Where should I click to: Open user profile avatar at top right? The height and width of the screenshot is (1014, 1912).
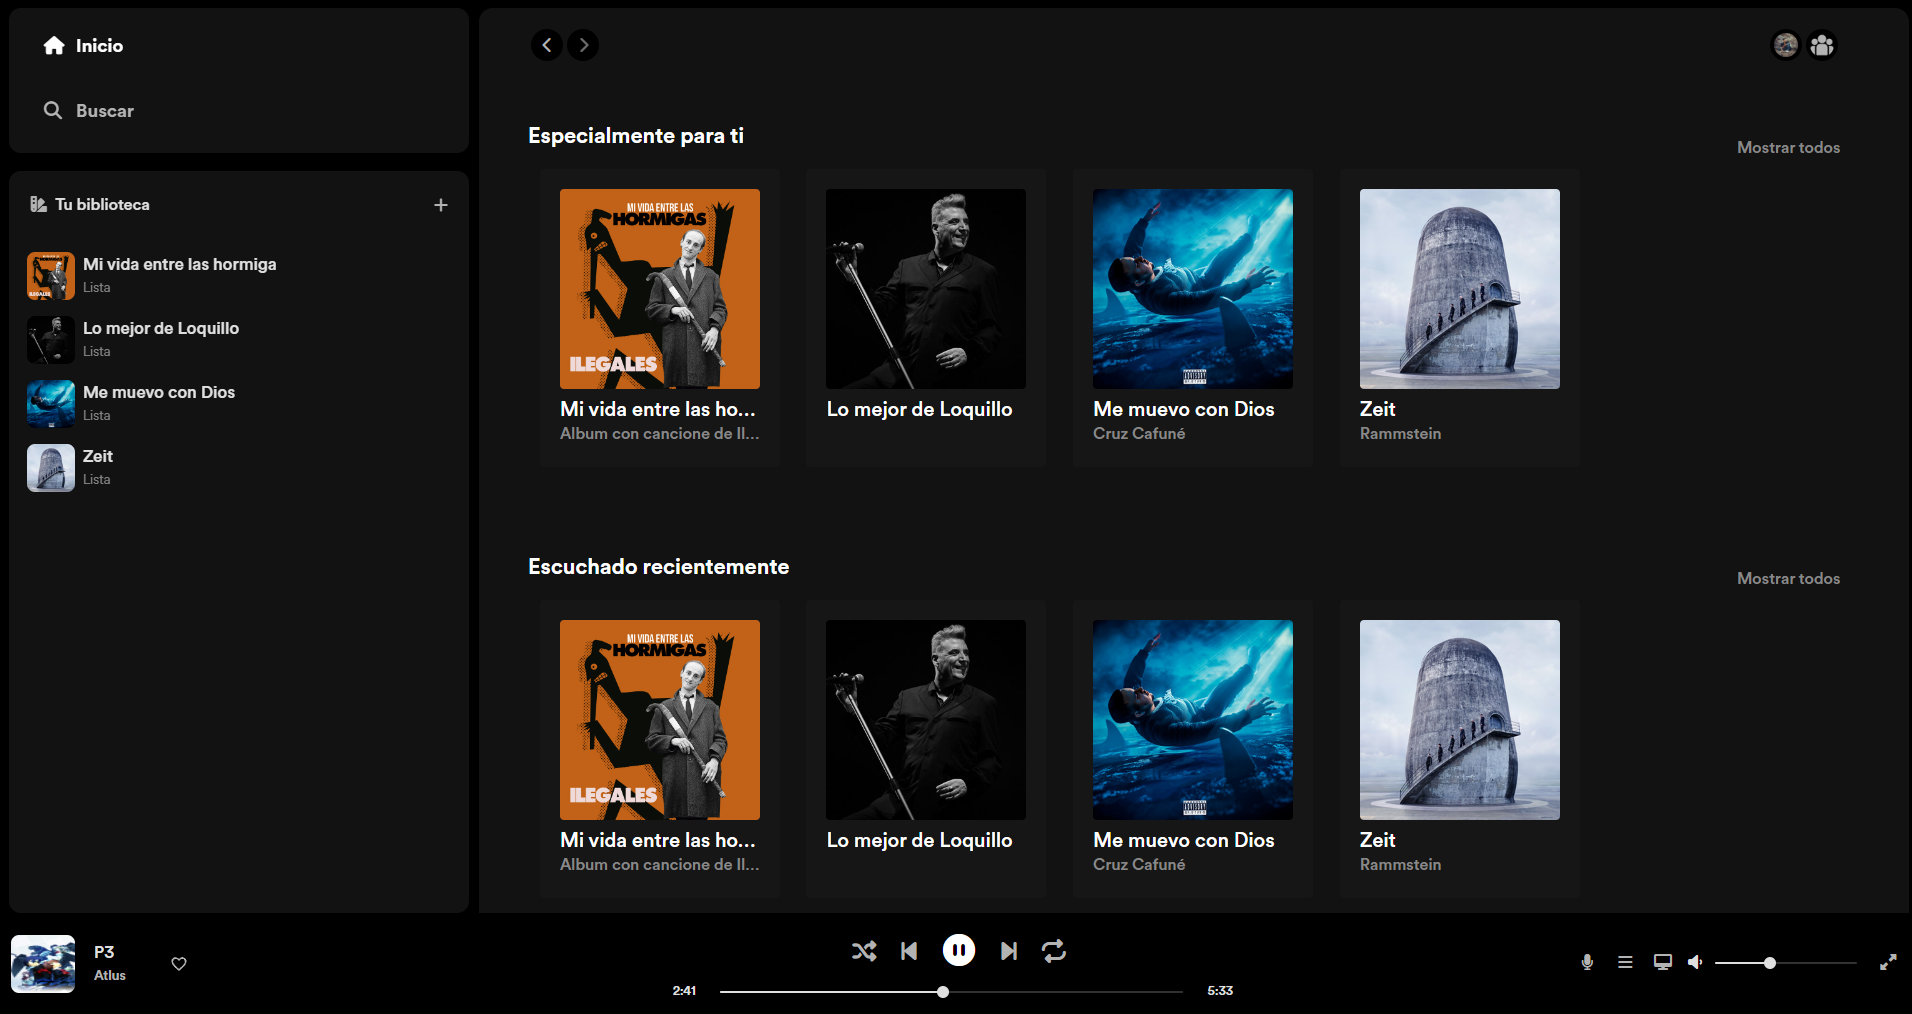(x=1786, y=45)
